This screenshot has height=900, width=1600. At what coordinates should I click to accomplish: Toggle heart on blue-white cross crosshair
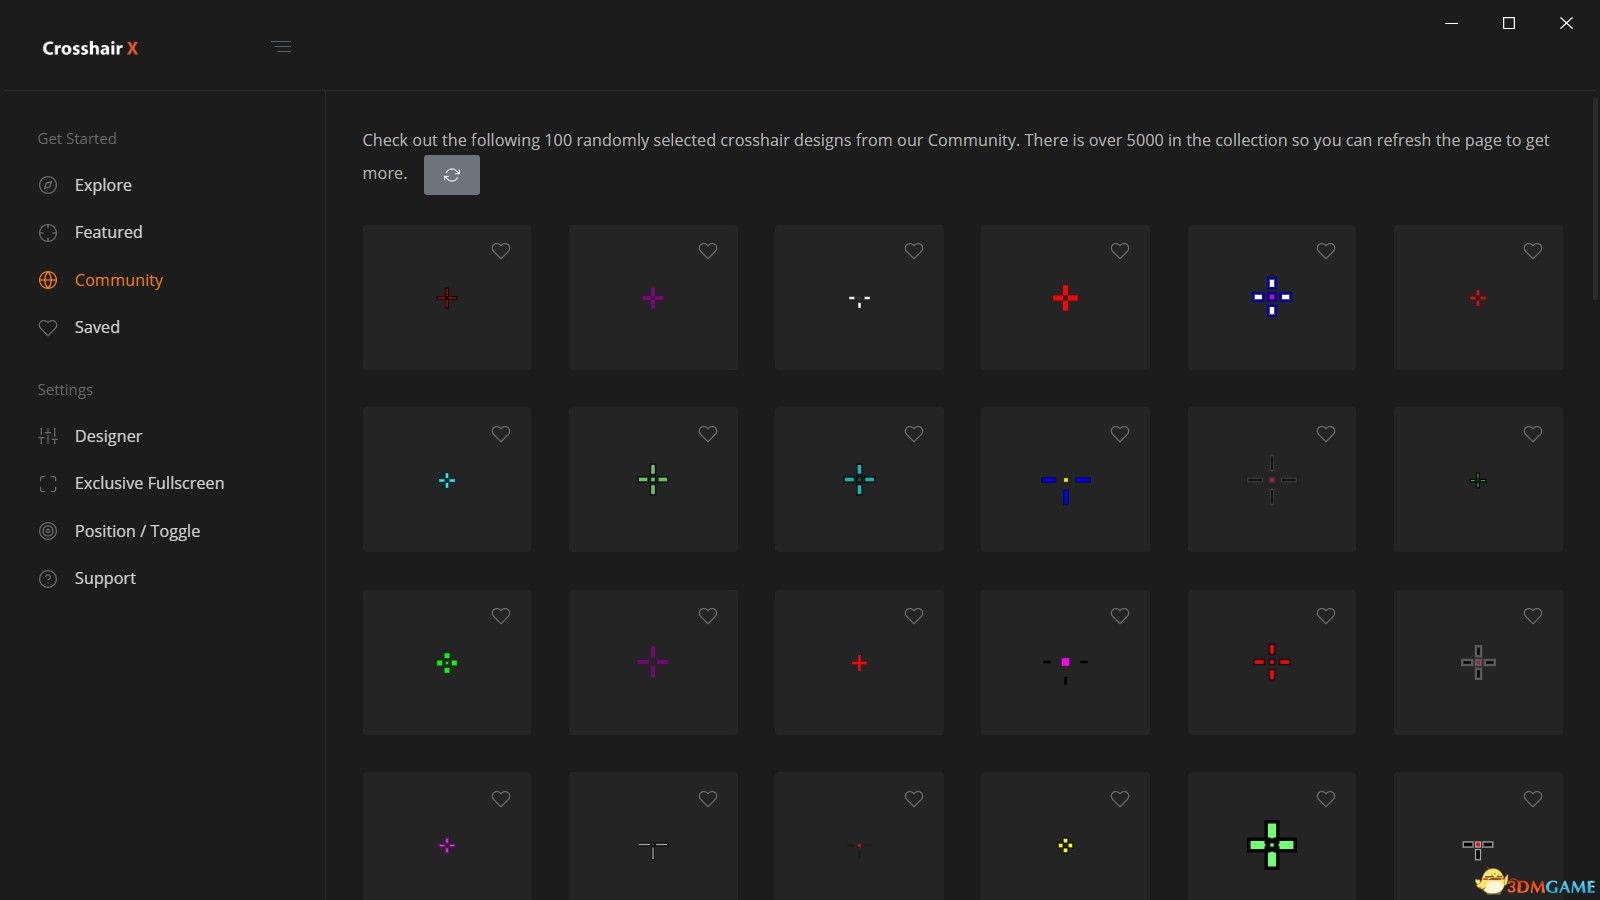(1325, 251)
